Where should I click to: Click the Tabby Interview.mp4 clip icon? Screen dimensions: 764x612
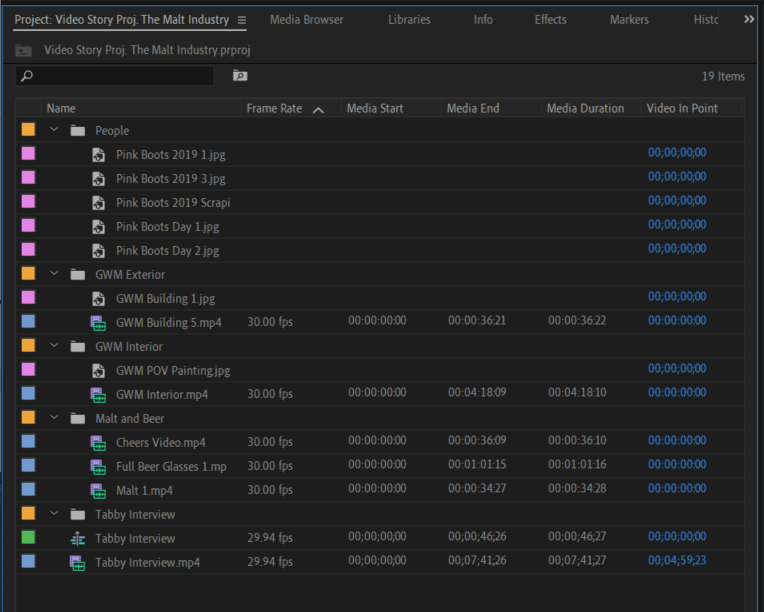78,563
